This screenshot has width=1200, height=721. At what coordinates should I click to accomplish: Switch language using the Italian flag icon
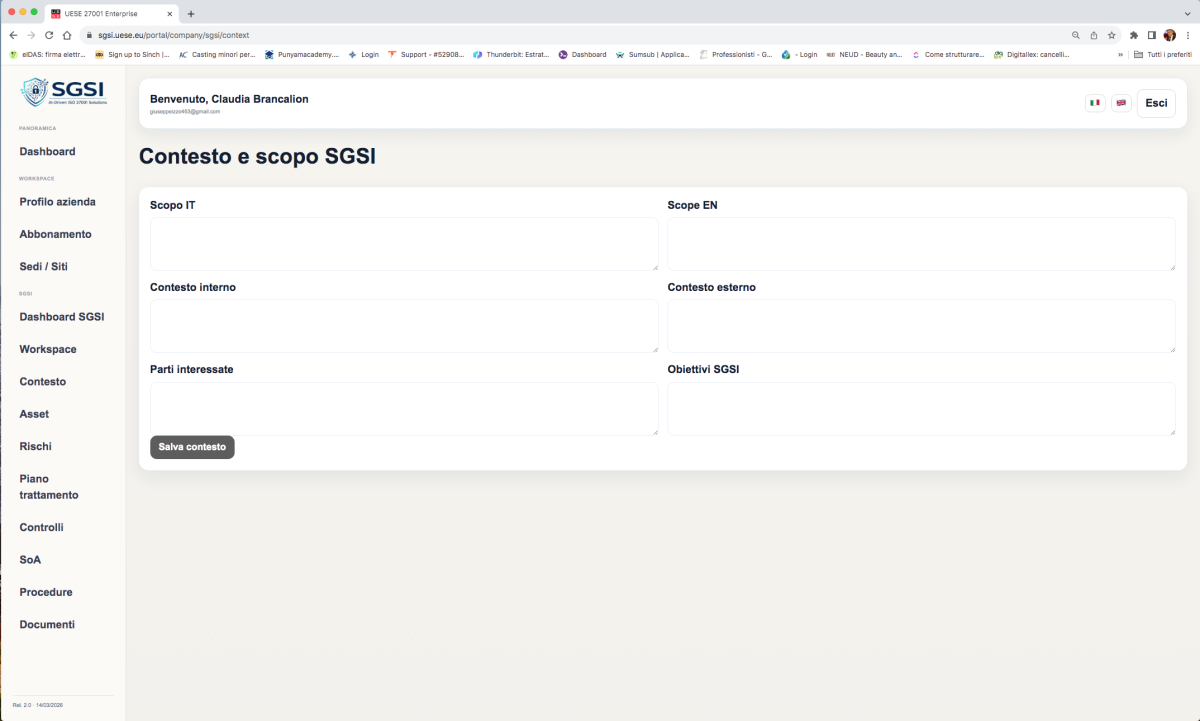click(1095, 102)
